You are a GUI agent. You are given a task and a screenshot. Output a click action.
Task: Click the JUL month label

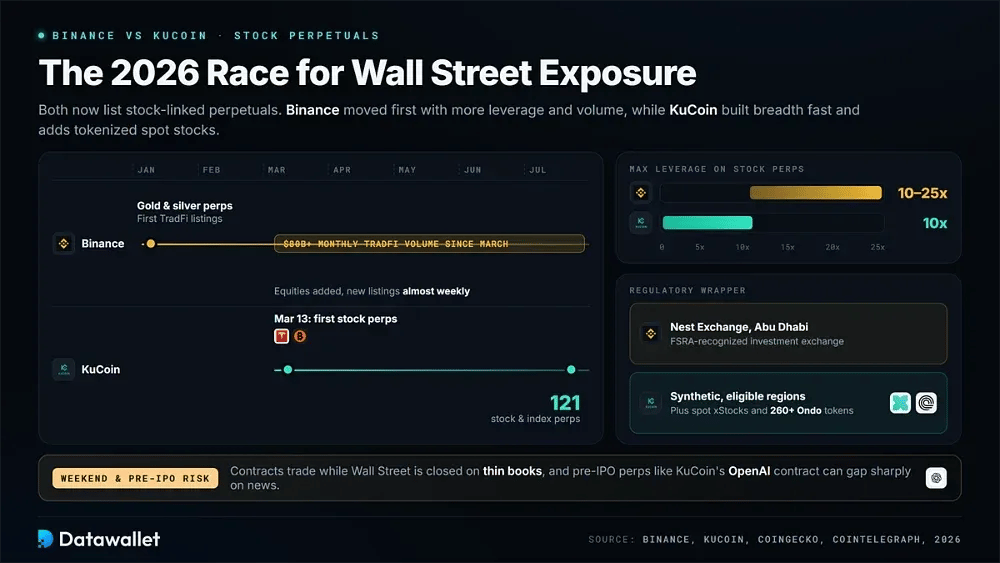click(x=538, y=170)
